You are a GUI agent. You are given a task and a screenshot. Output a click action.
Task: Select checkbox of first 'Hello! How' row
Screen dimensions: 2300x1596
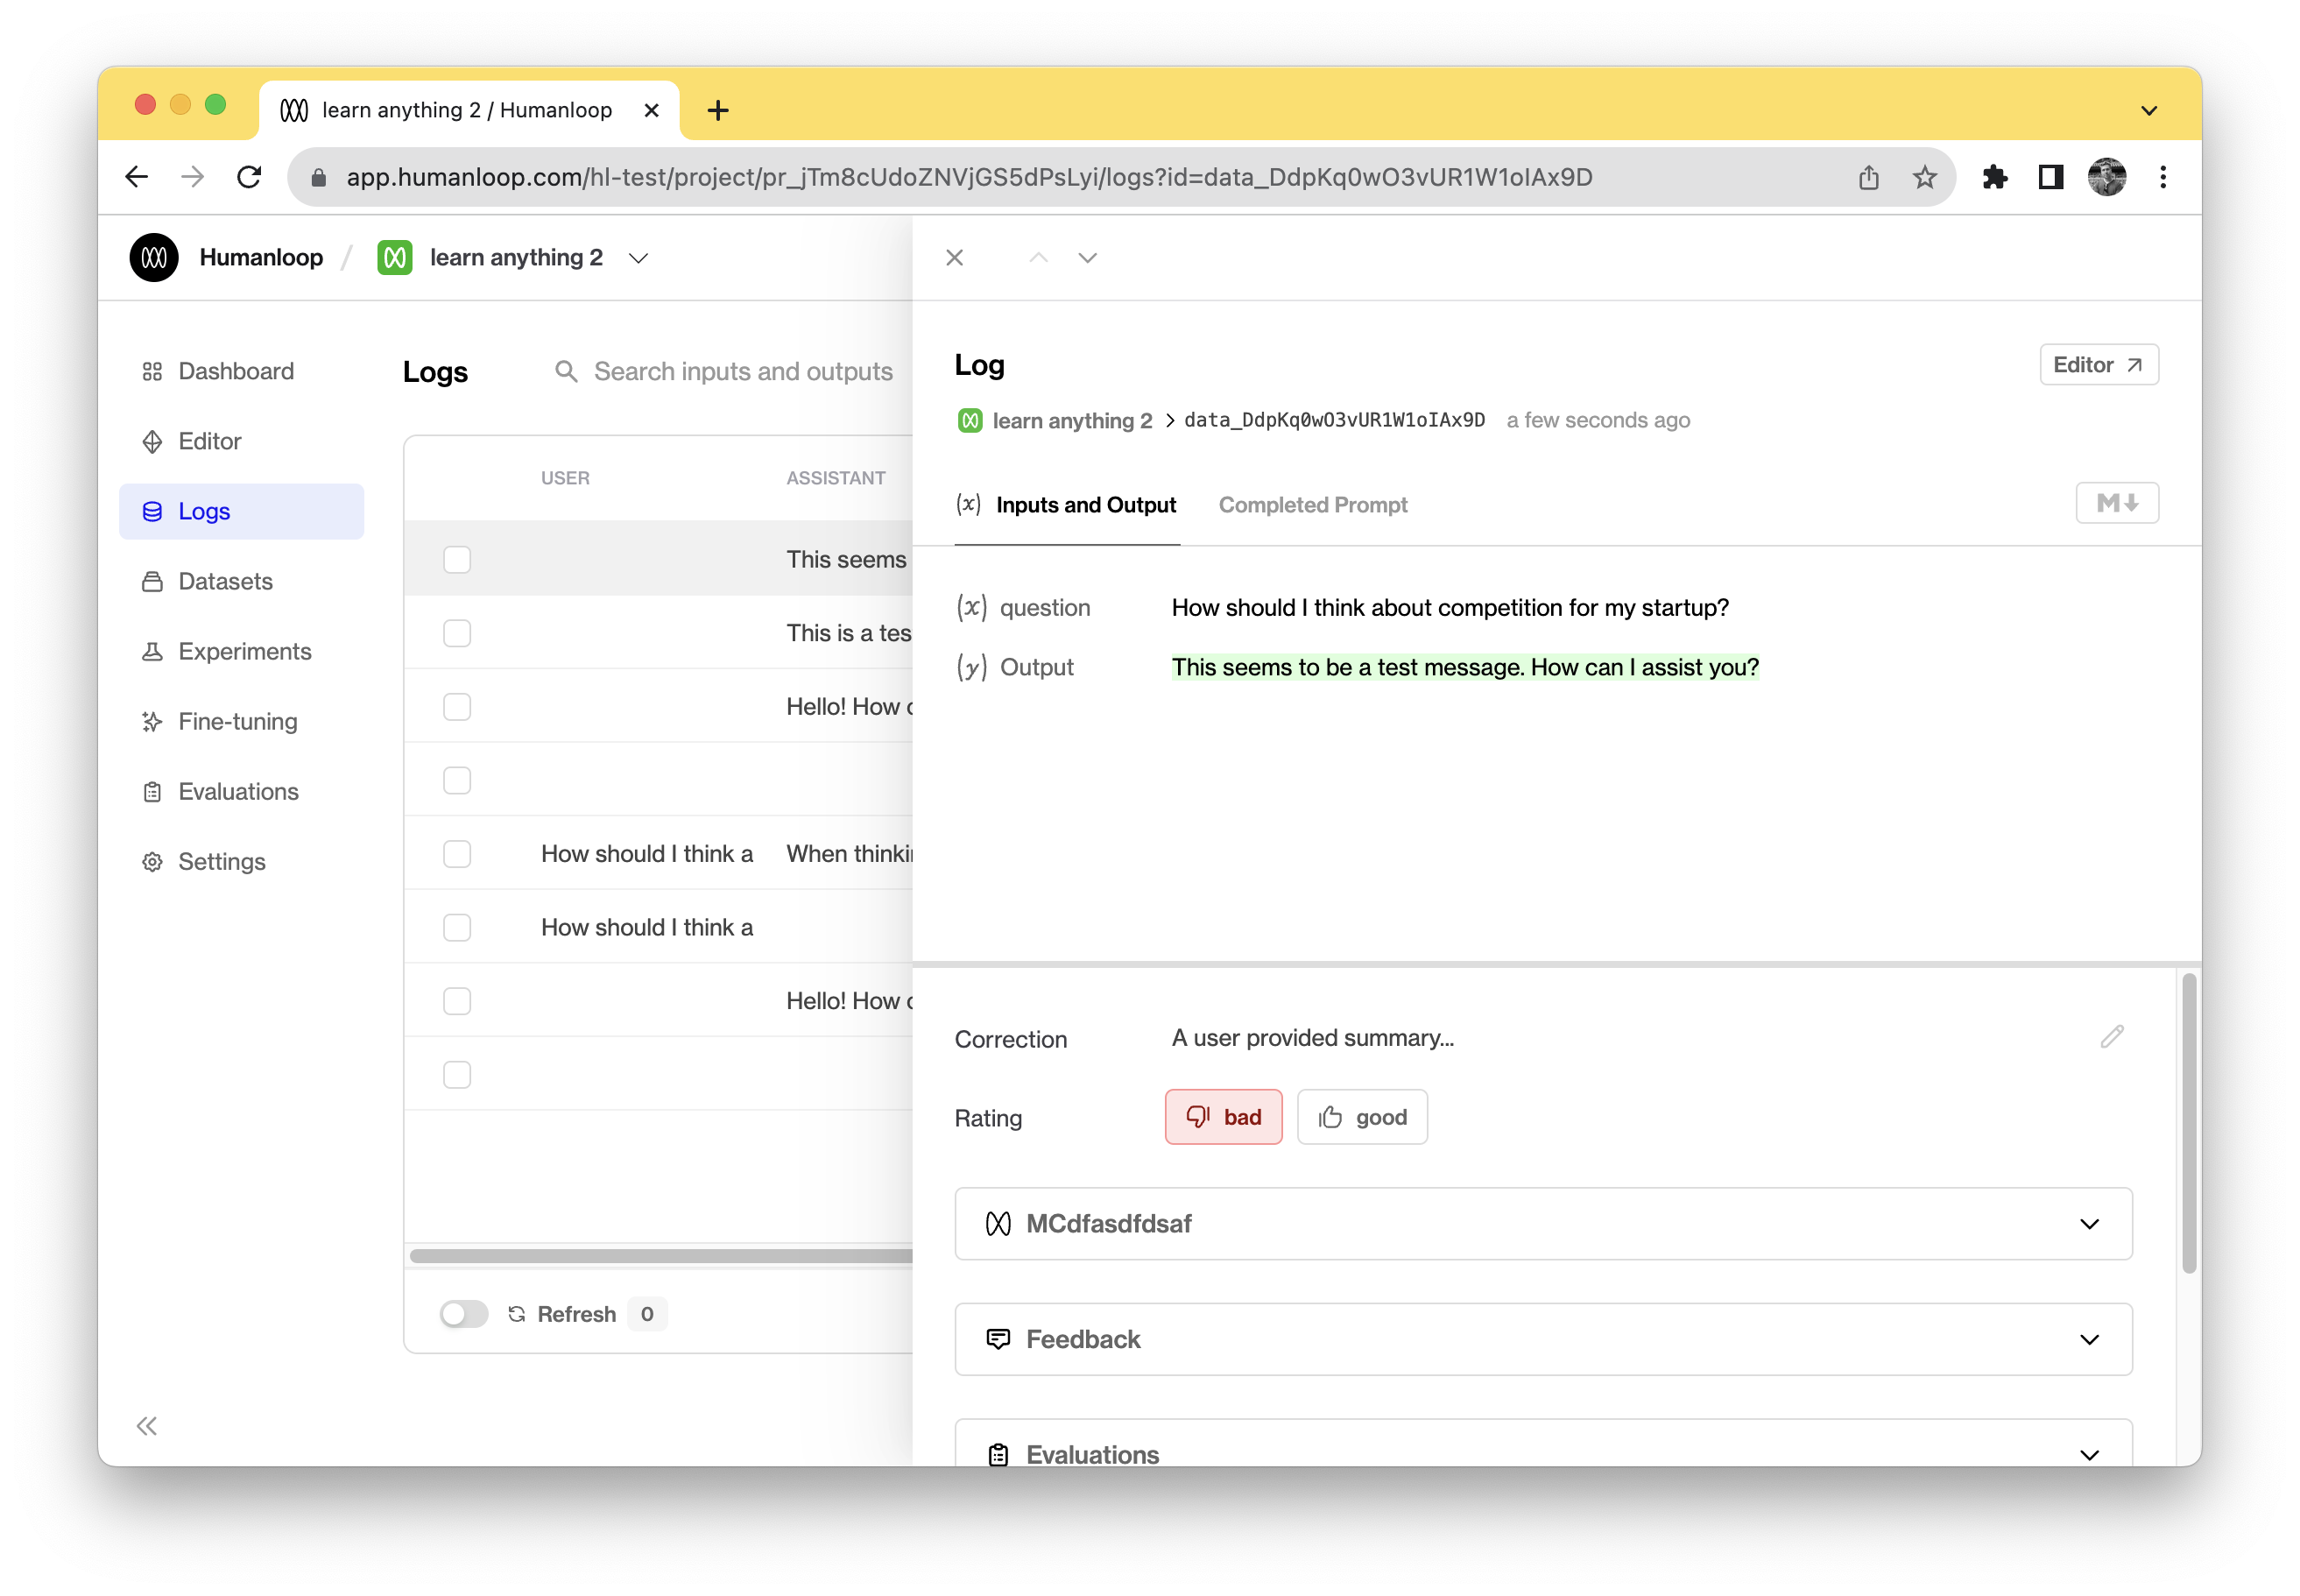pyautogui.click(x=457, y=706)
